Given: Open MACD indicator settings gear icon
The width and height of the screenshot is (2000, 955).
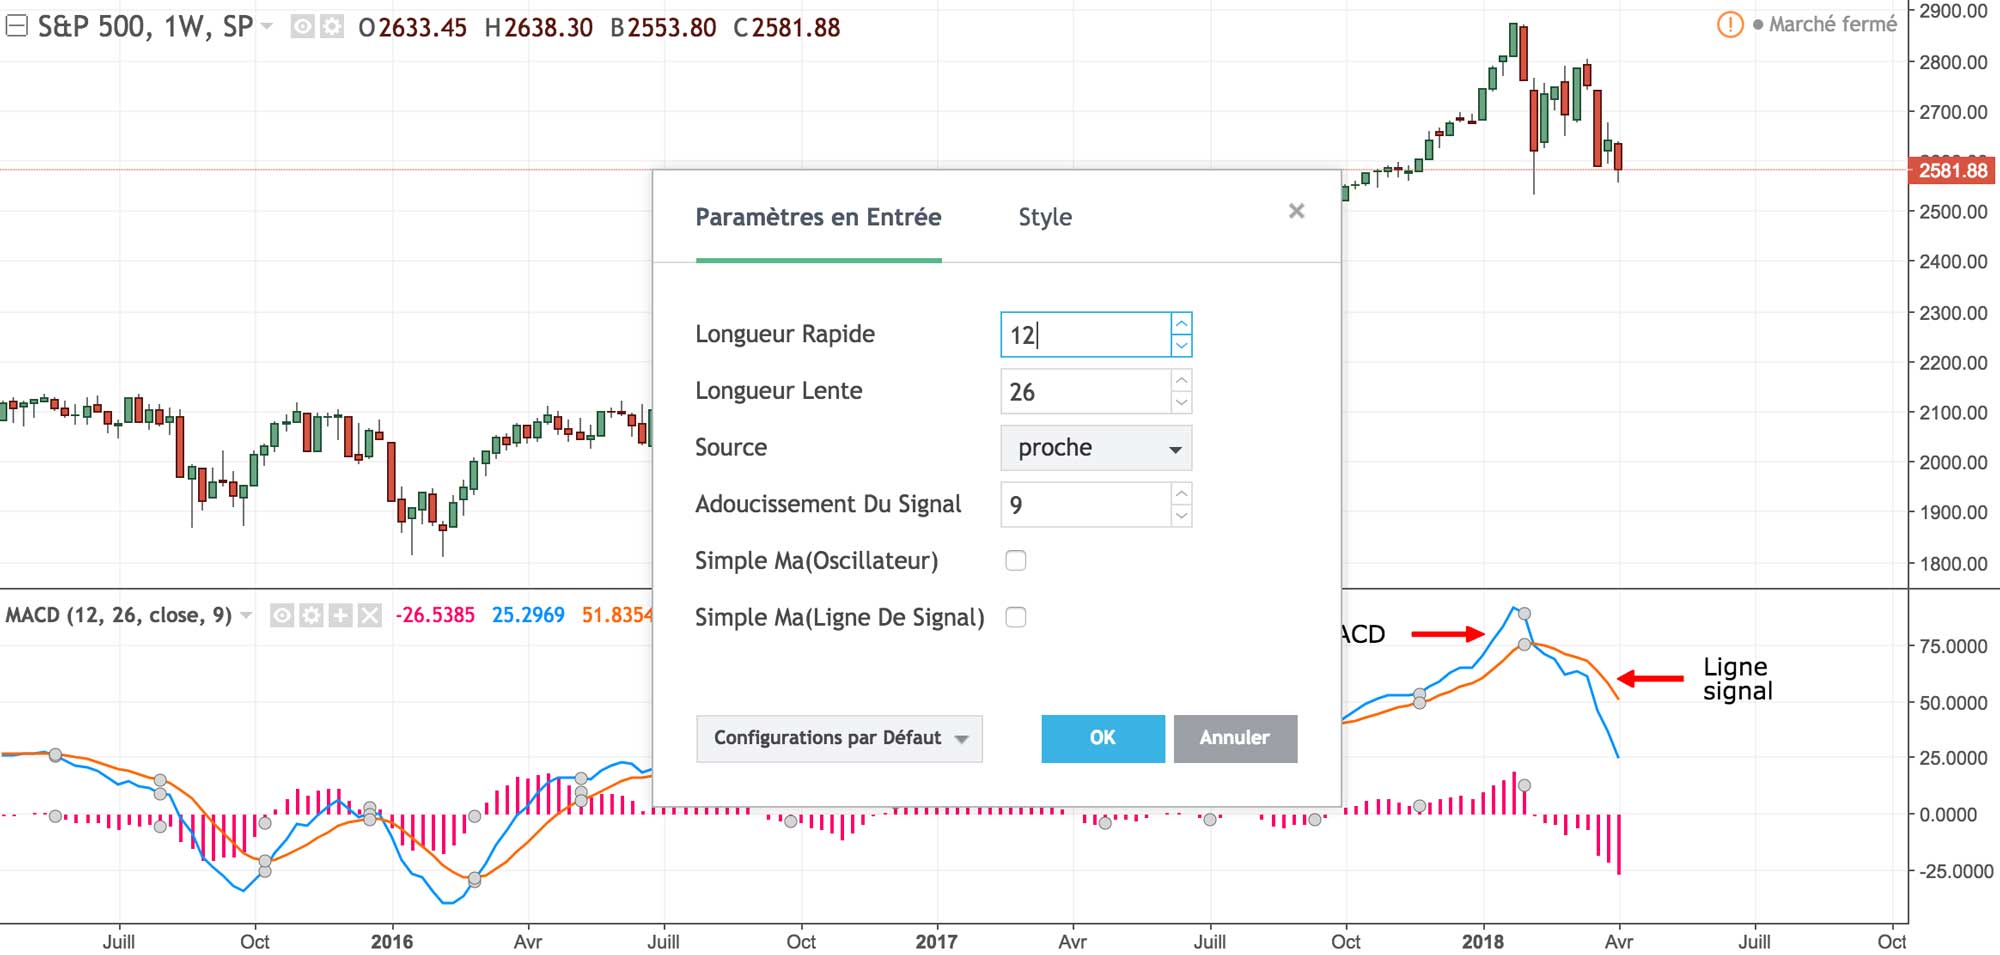Looking at the screenshot, I should click(x=311, y=616).
